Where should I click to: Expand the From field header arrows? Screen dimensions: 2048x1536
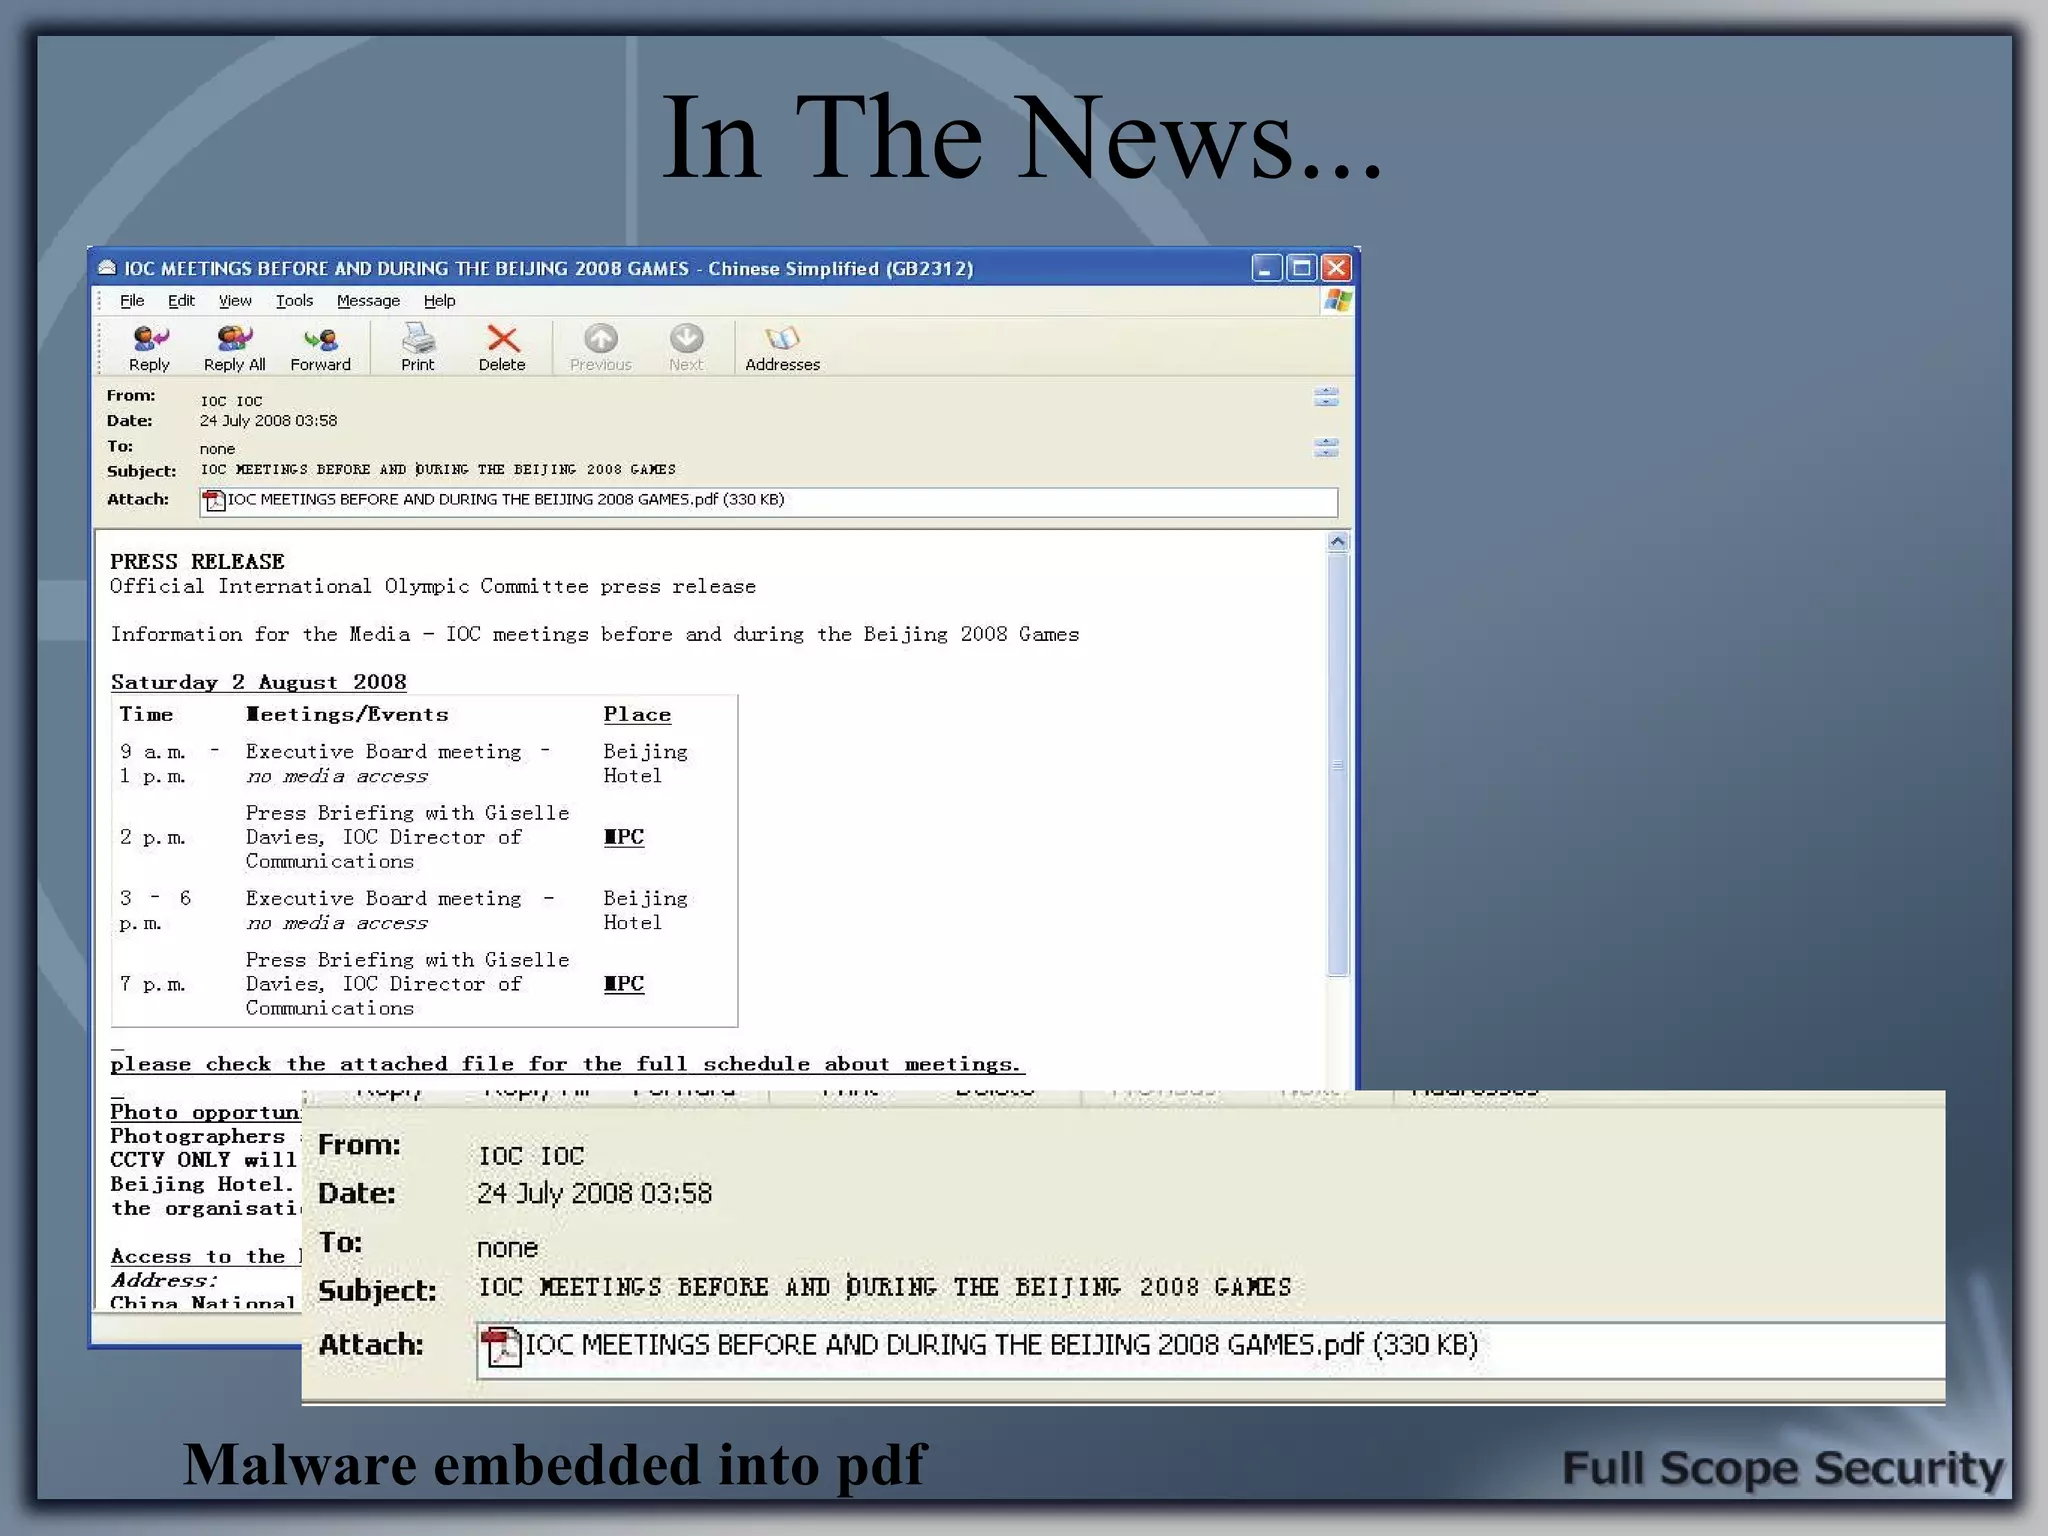(1326, 397)
